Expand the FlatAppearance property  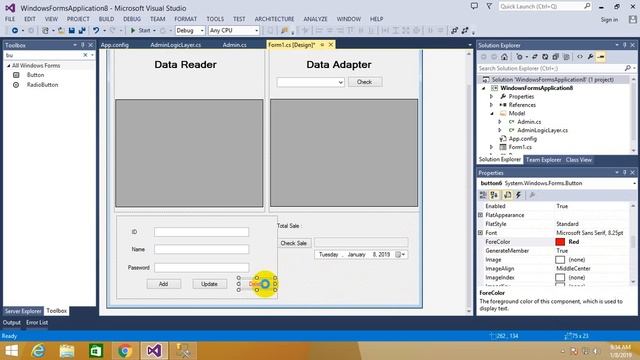(x=480, y=215)
